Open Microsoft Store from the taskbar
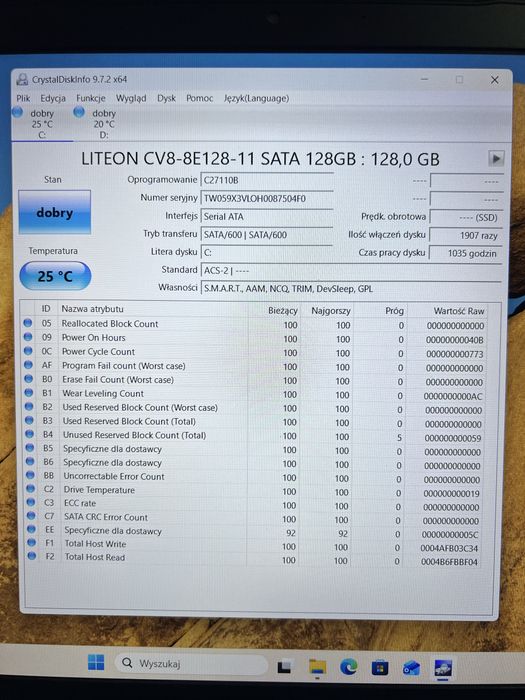Viewport: 525px width, 700px height. pos(379,668)
